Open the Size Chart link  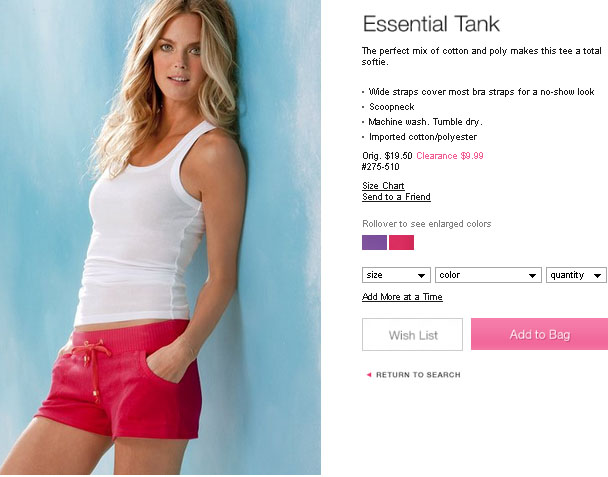click(383, 186)
